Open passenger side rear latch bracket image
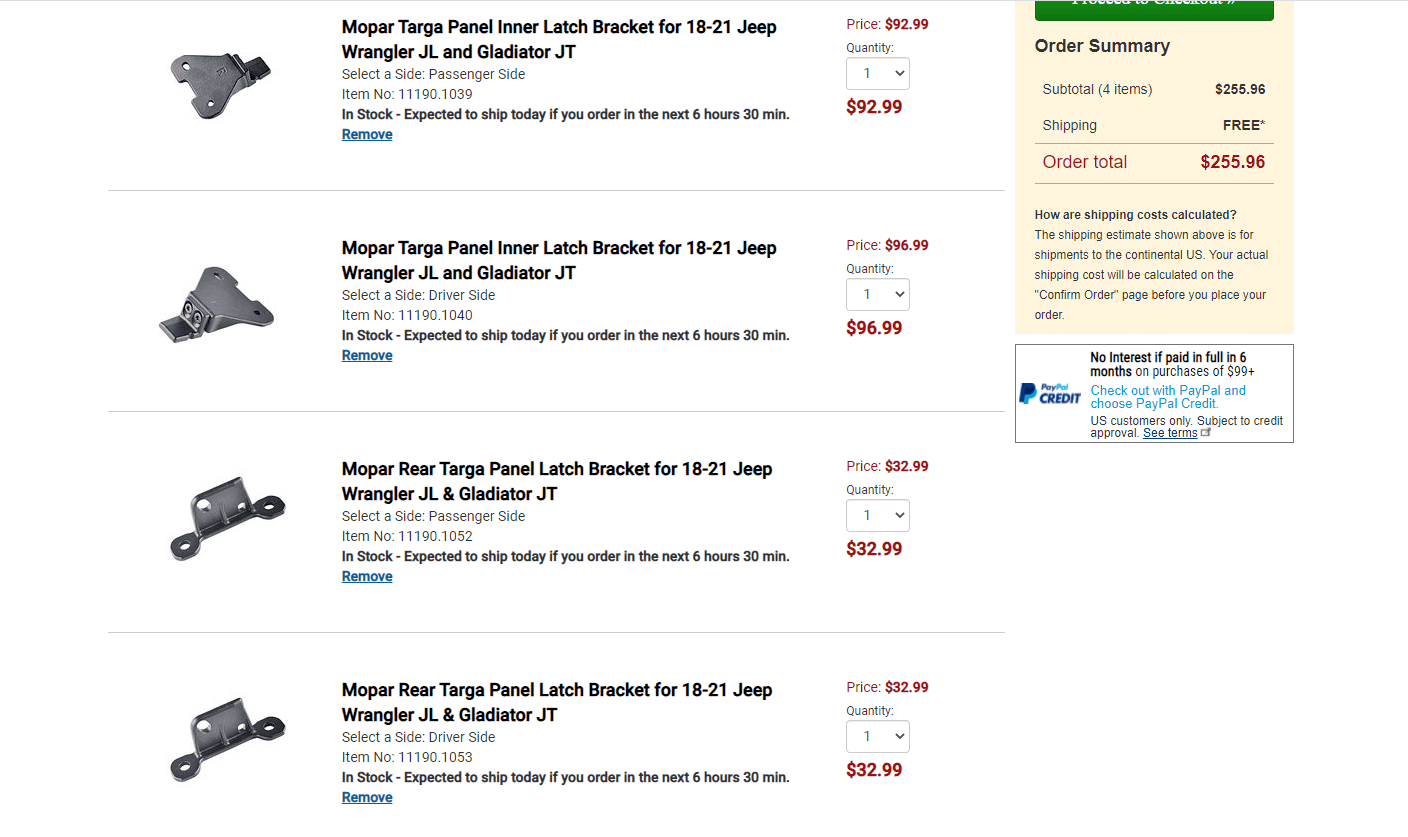1408x837 pixels. pyautogui.click(x=228, y=518)
